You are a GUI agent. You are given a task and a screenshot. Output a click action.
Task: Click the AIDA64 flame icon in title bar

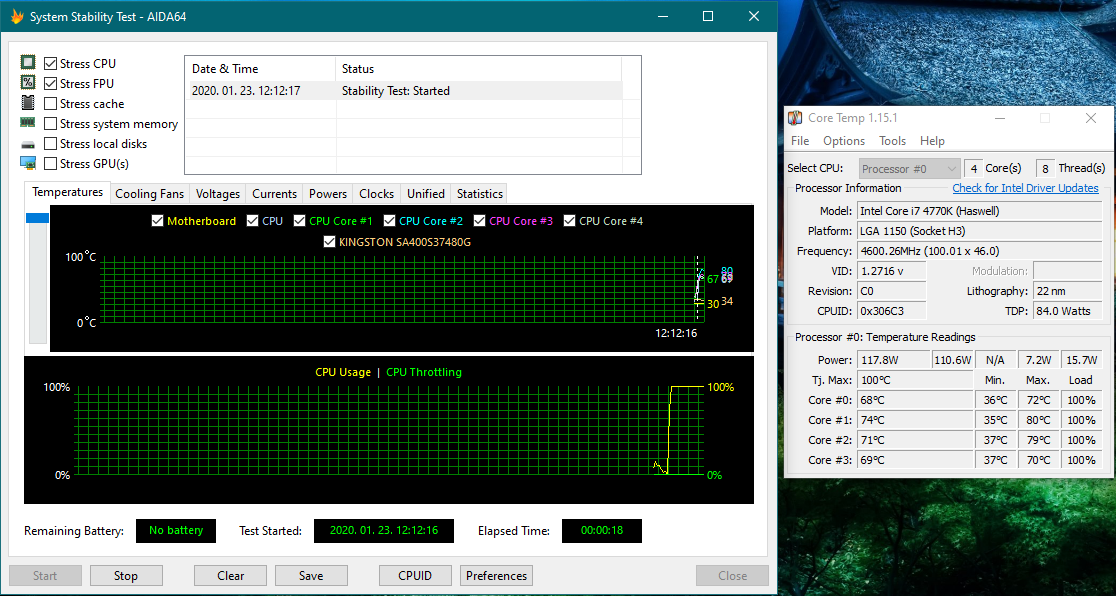17,16
